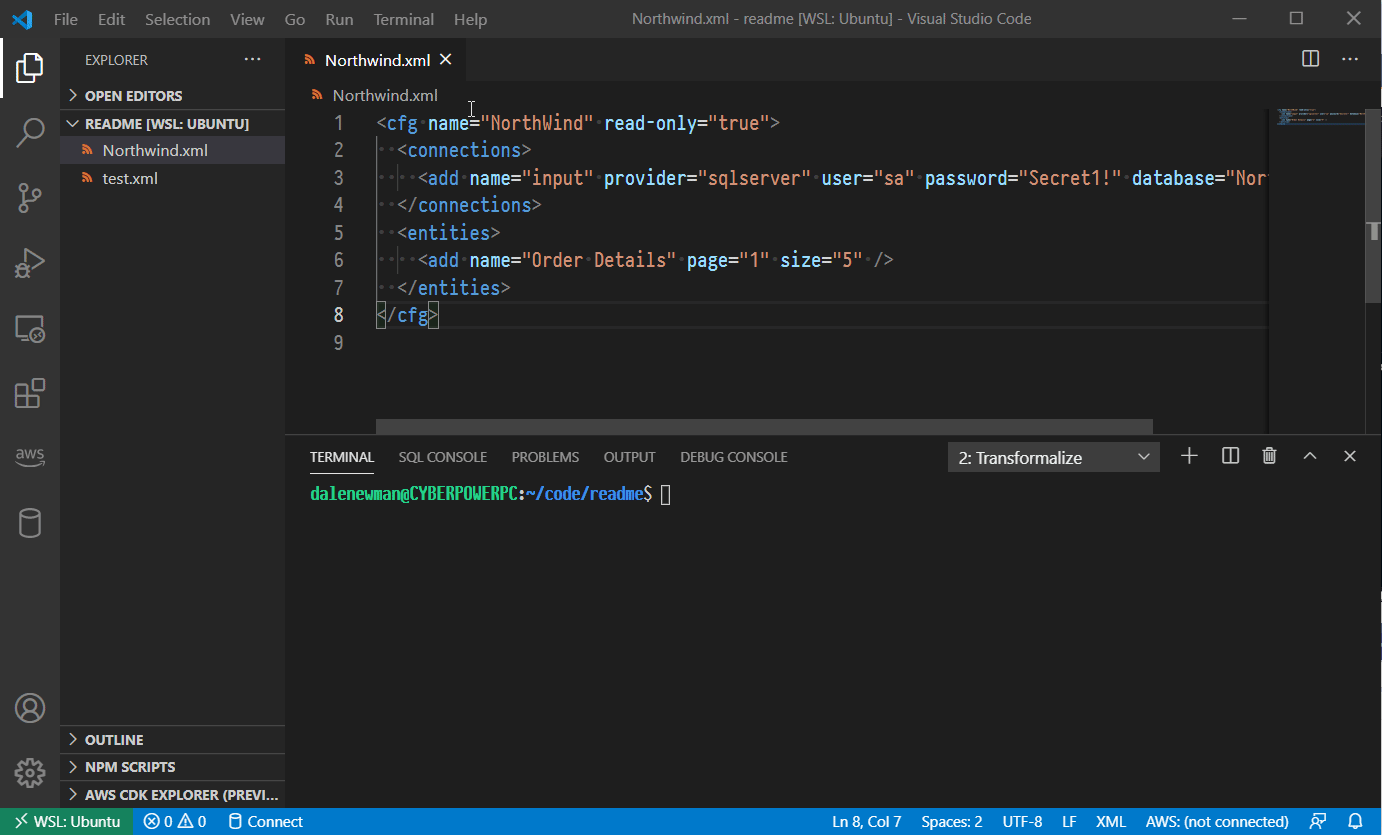Split the terminal panel
The height and width of the screenshot is (835, 1382).
click(1231, 456)
